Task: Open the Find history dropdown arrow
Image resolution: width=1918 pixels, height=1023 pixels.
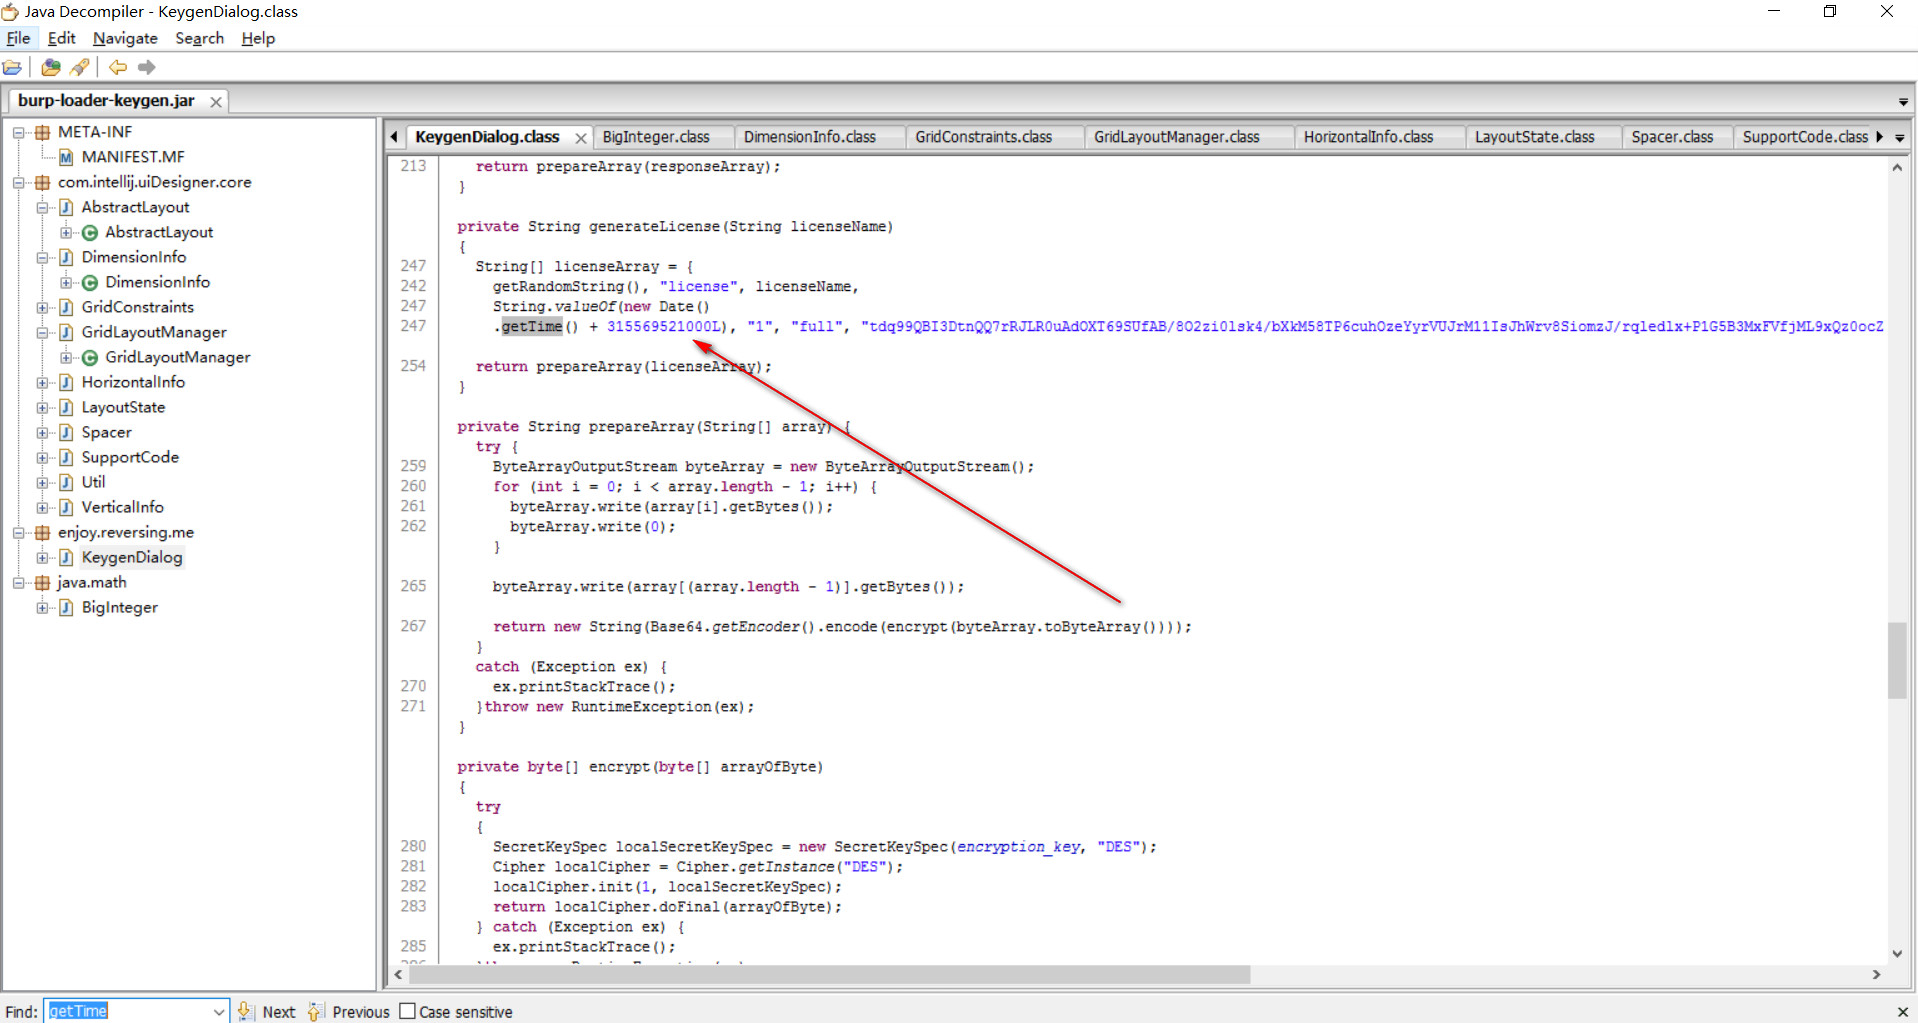Action: [x=219, y=1011]
